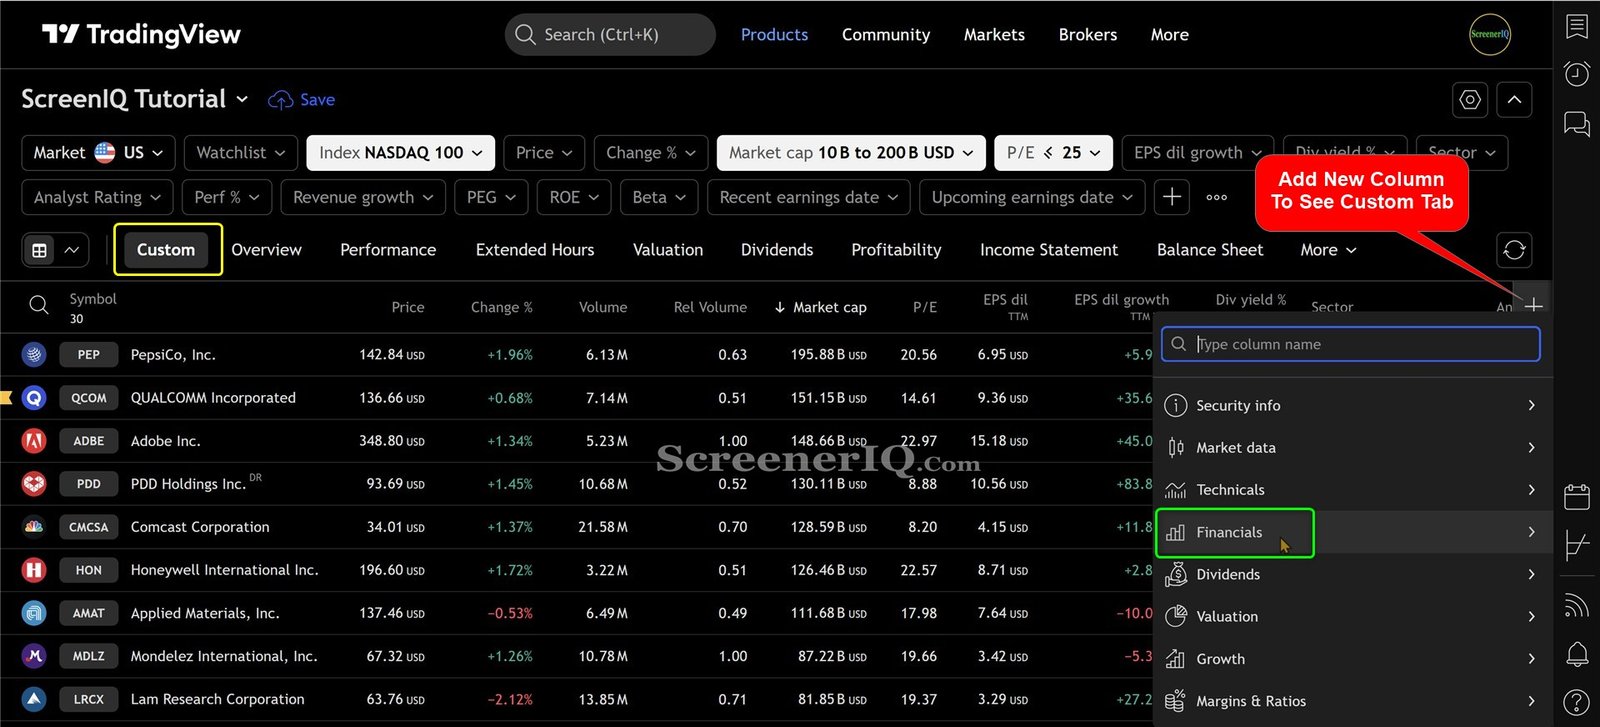The height and width of the screenshot is (727, 1600).
Task: Open the More navigation link
Action: [x=1170, y=35]
